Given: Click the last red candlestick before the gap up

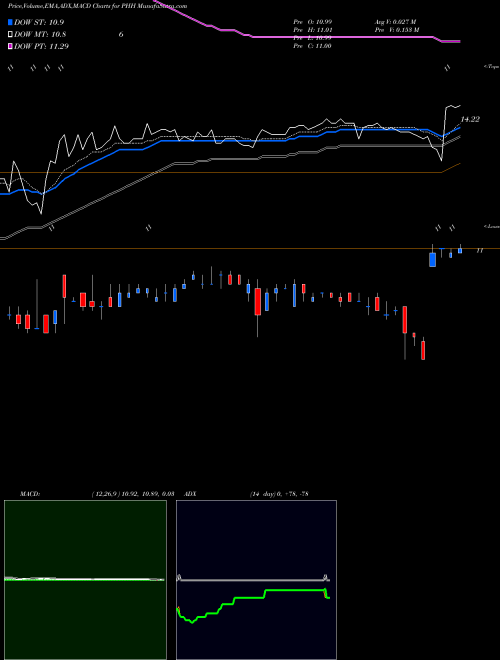Looking at the screenshot, I should (423, 350).
